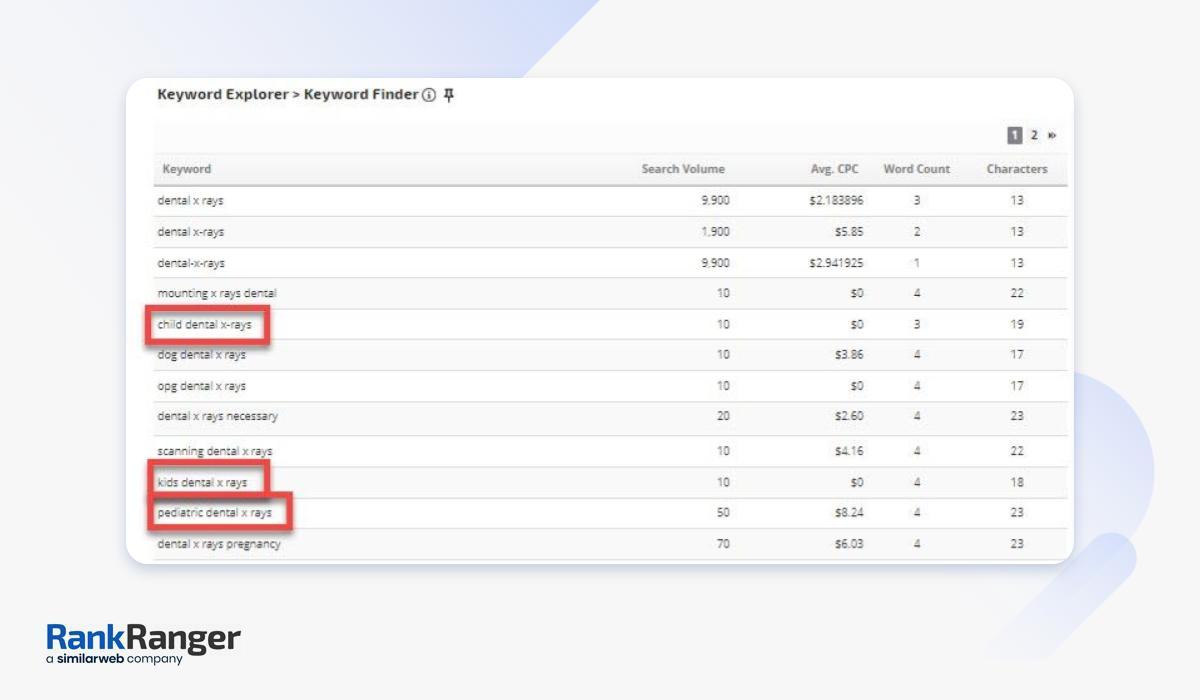Image resolution: width=1200 pixels, height=700 pixels.
Task: Sort by Word Count column header
Action: click(x=916, y=169)
